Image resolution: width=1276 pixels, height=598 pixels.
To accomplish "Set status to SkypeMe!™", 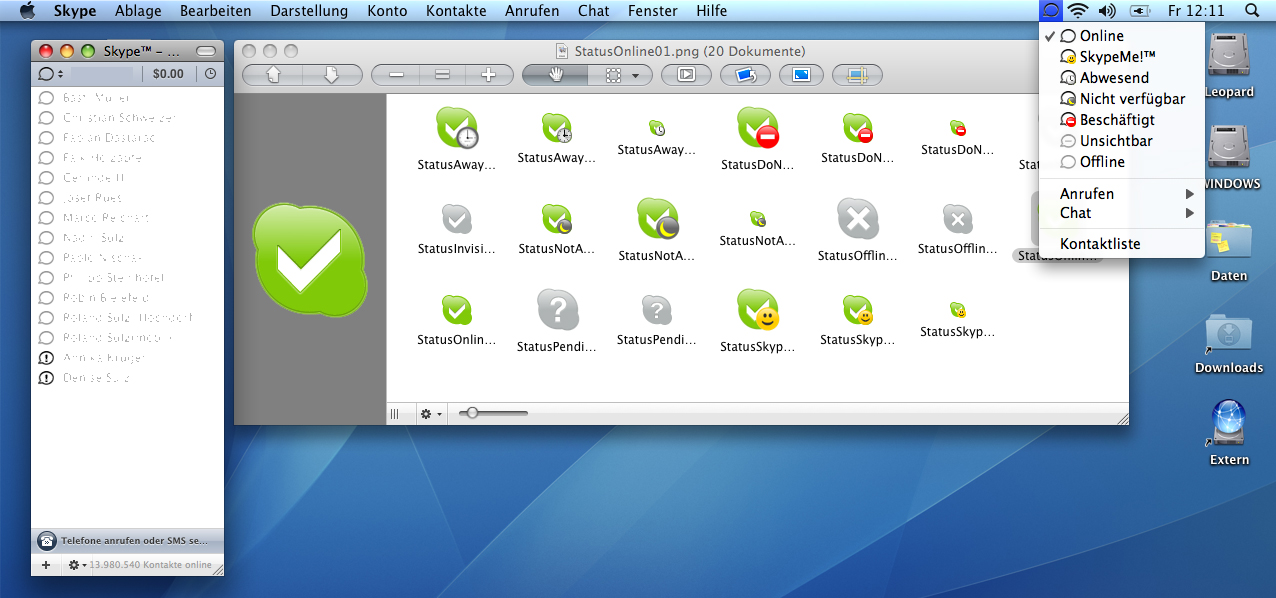I will (1121, 57).
